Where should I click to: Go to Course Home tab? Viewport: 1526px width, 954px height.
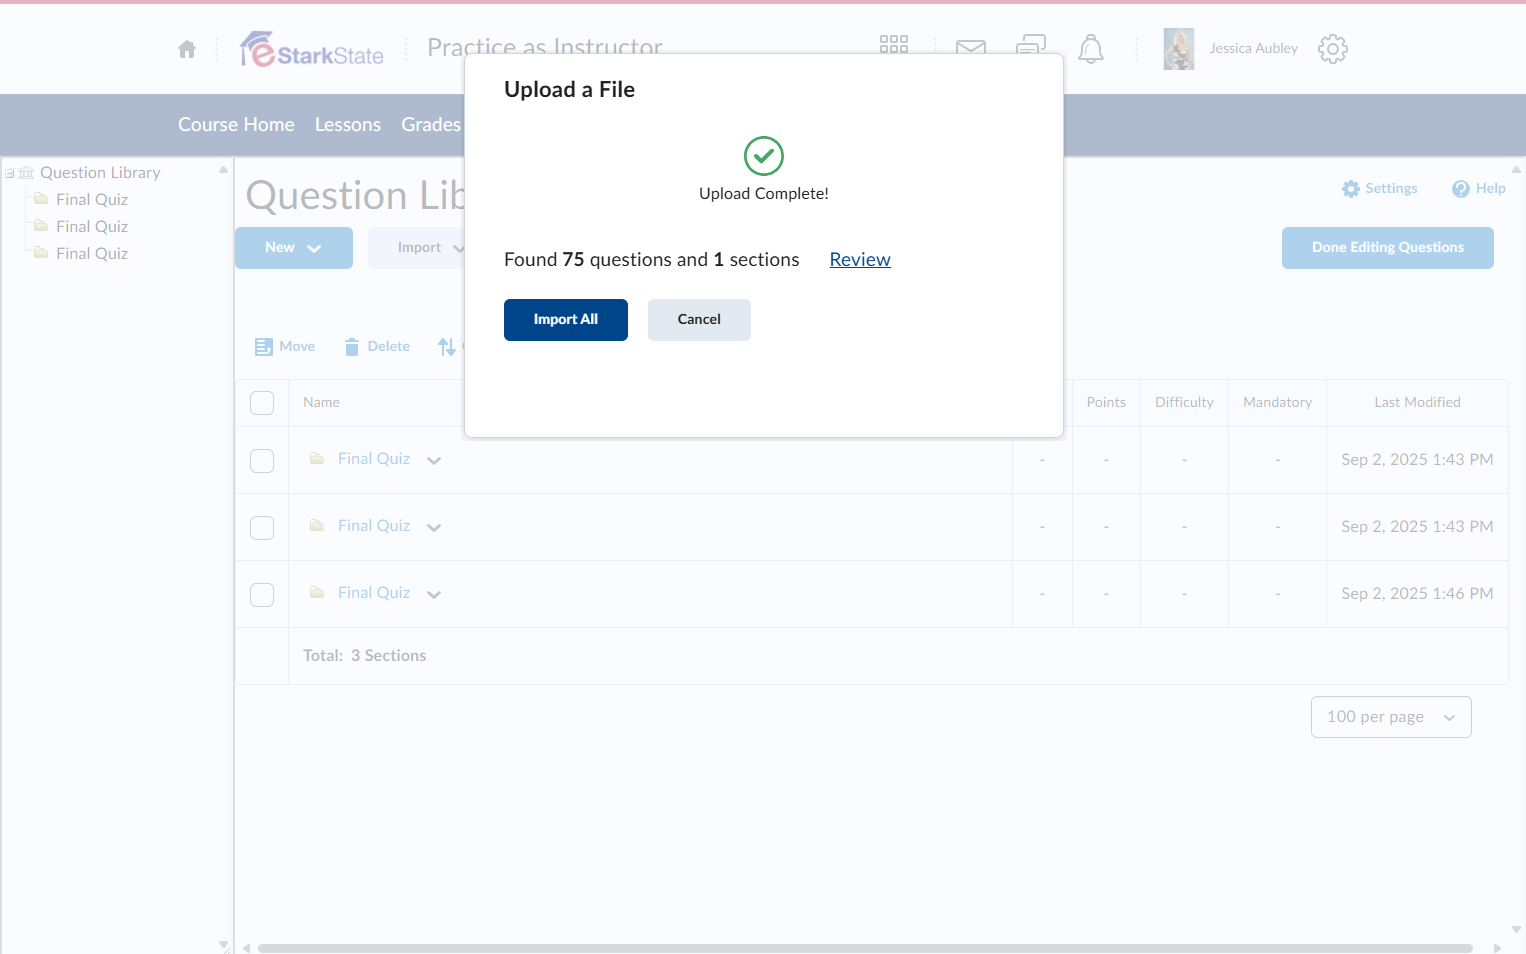click(236, 125)
